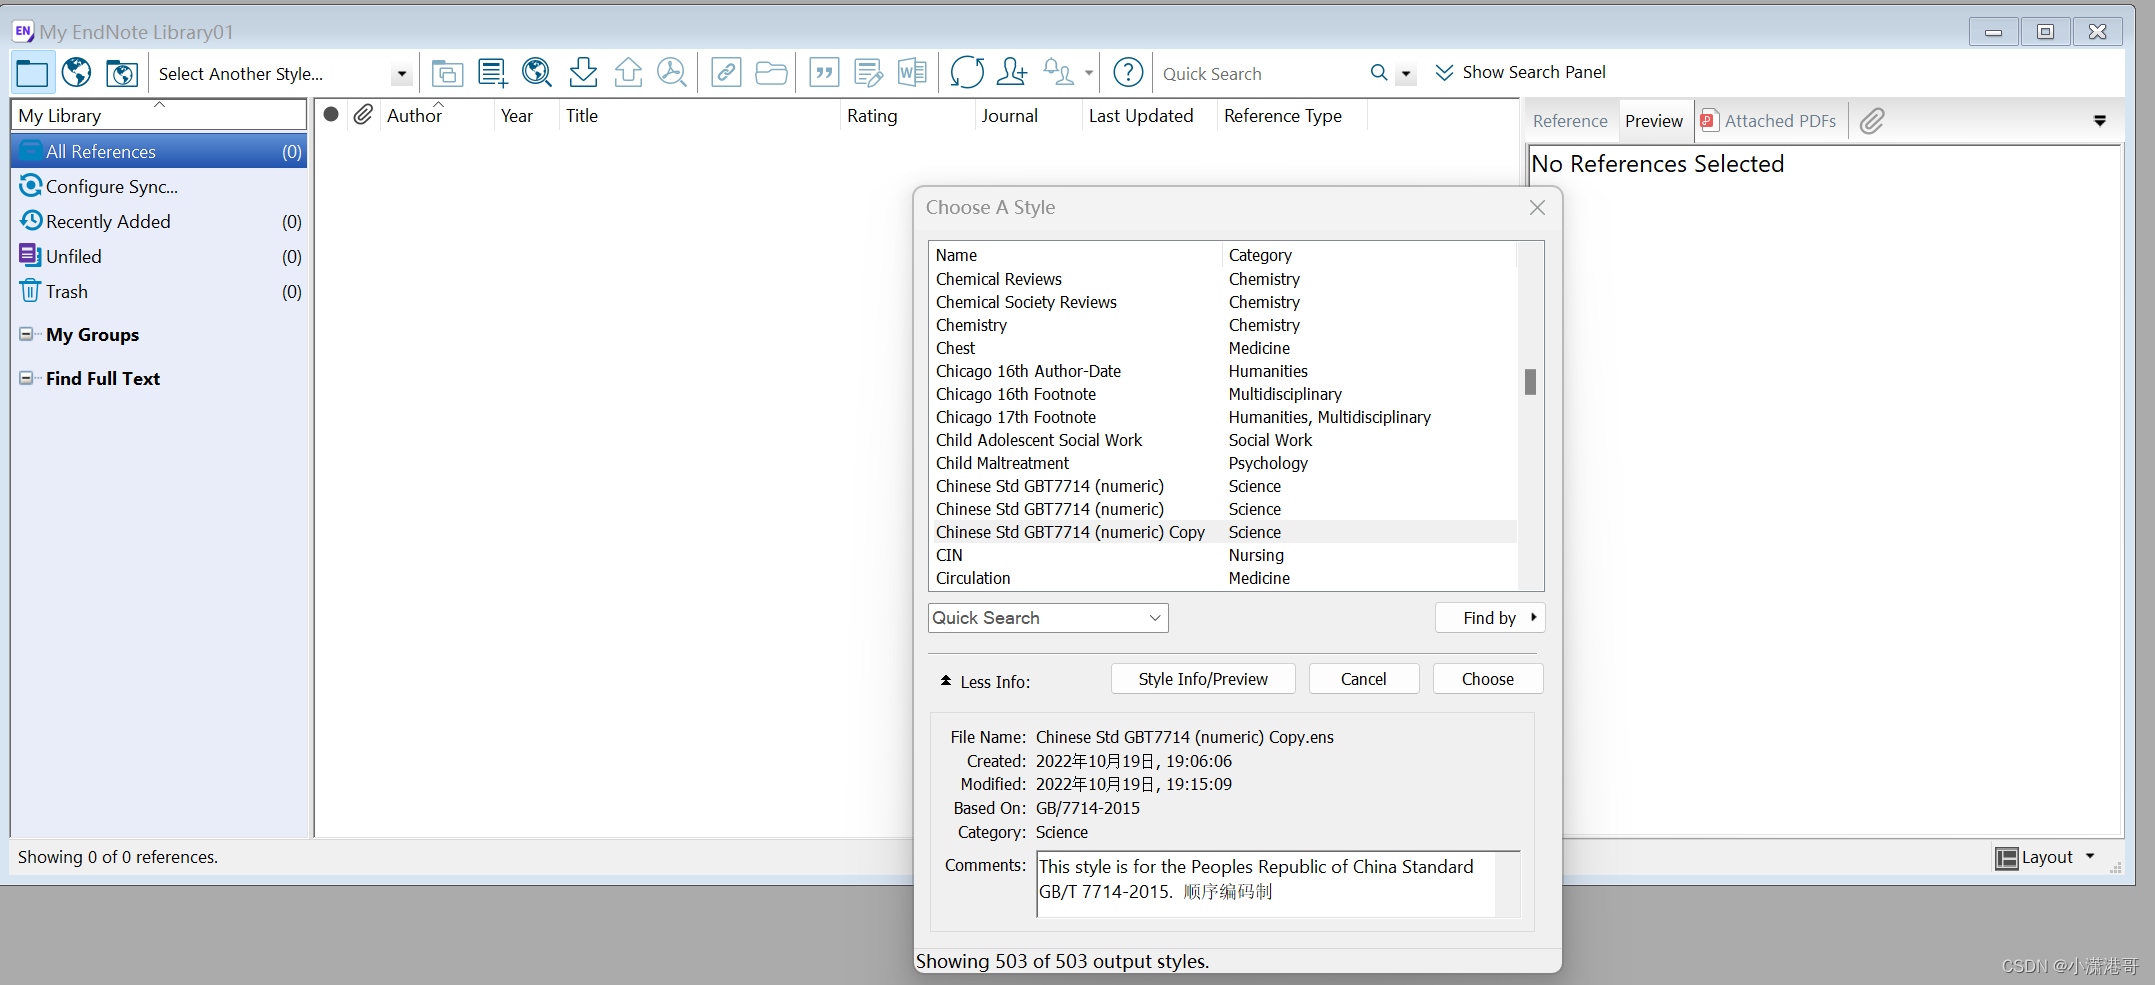This screenshot has height=985, width=2155.
Task: Switch to the Preview tab
Action: (1654, 121)
